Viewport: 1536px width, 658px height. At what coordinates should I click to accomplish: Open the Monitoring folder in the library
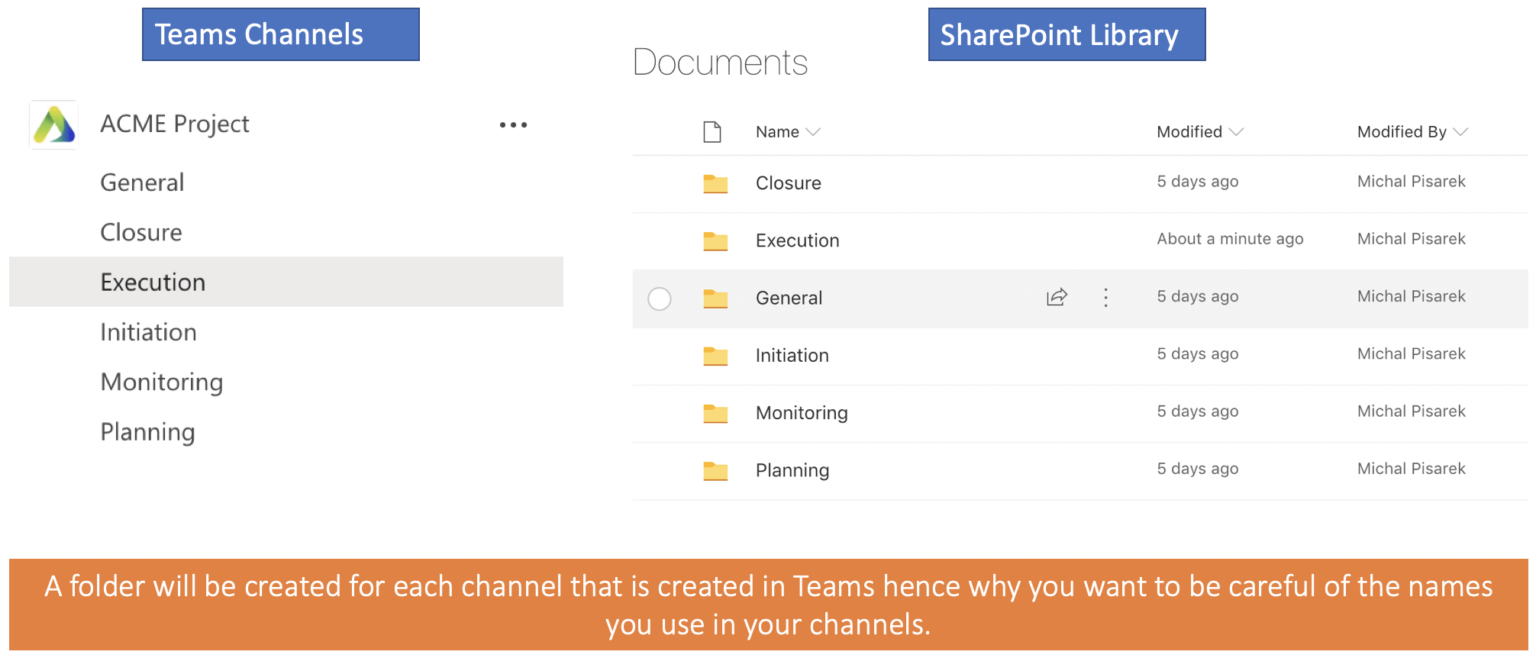[802, 412]
